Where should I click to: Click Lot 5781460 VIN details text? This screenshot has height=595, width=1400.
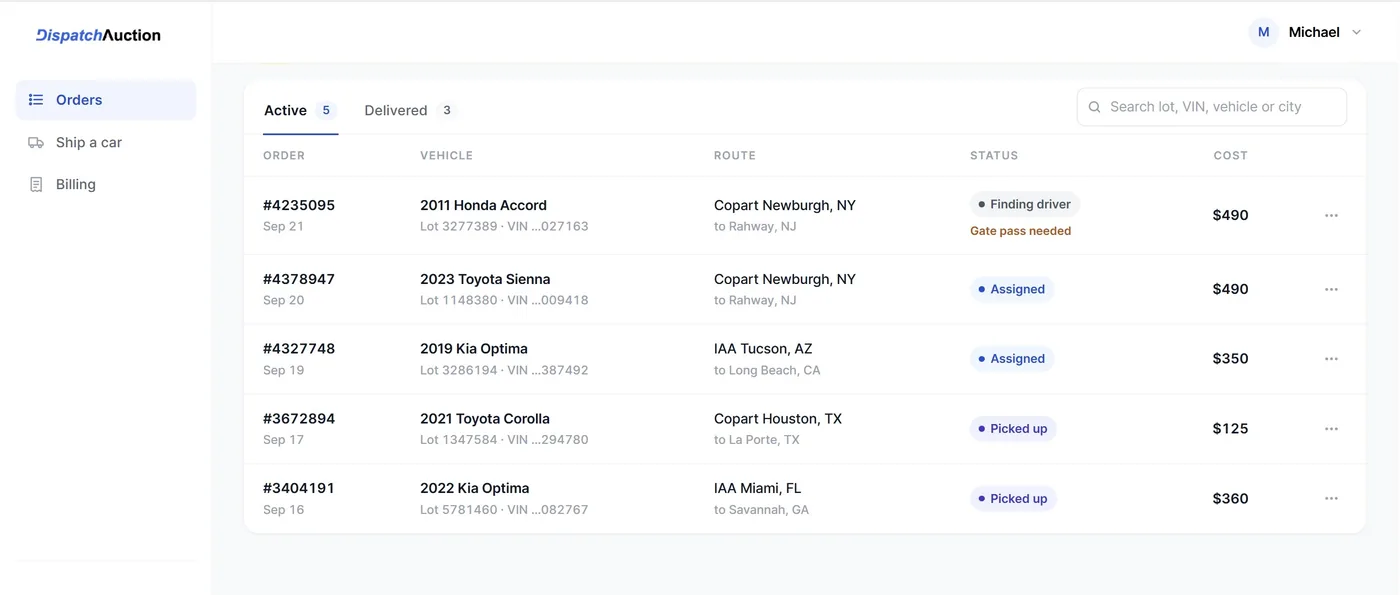click(x=504, y=510)
